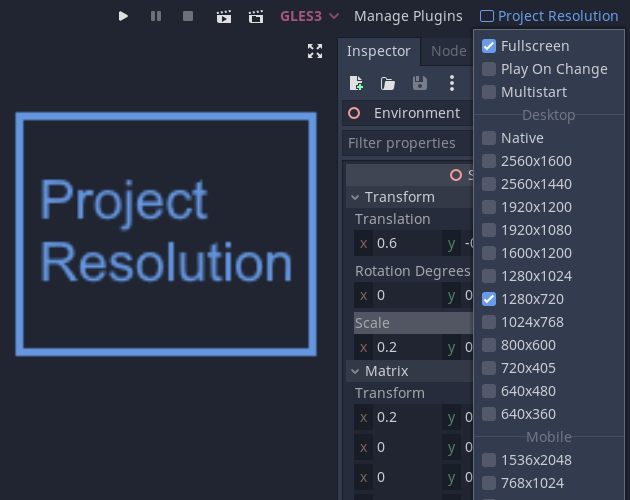Select 640x360 resolution
This screenshot has height=500, width=630.
[489, 414]
